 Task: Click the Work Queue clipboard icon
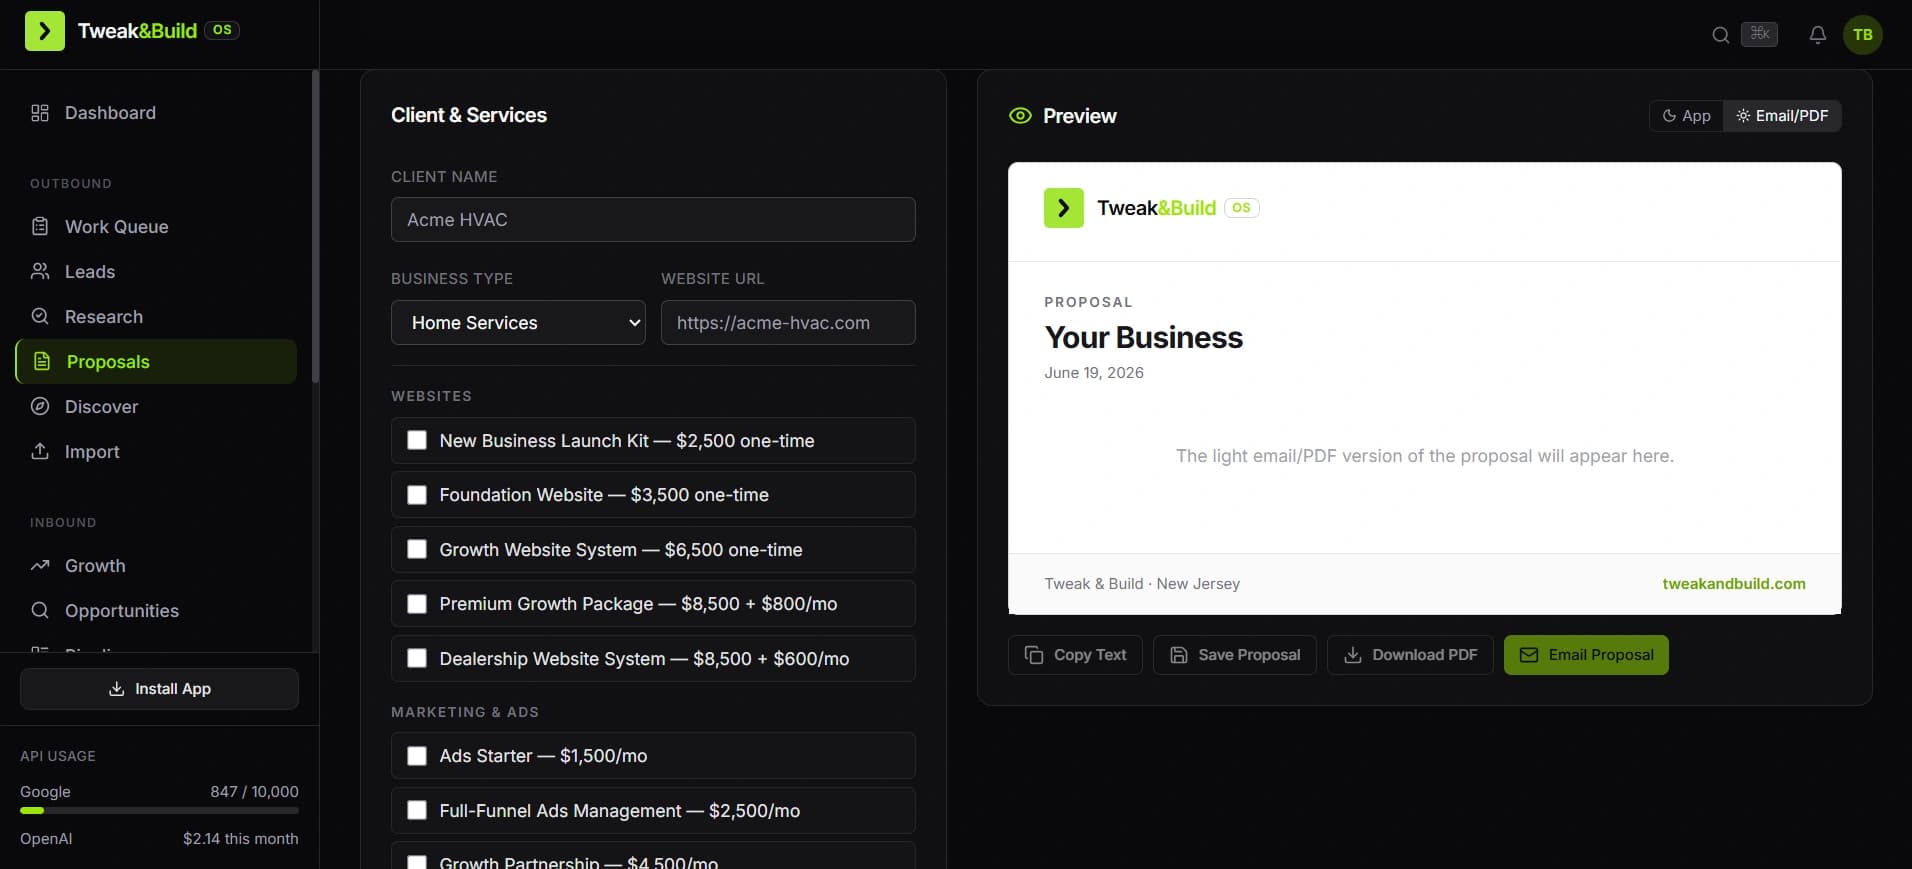point(40,227)
